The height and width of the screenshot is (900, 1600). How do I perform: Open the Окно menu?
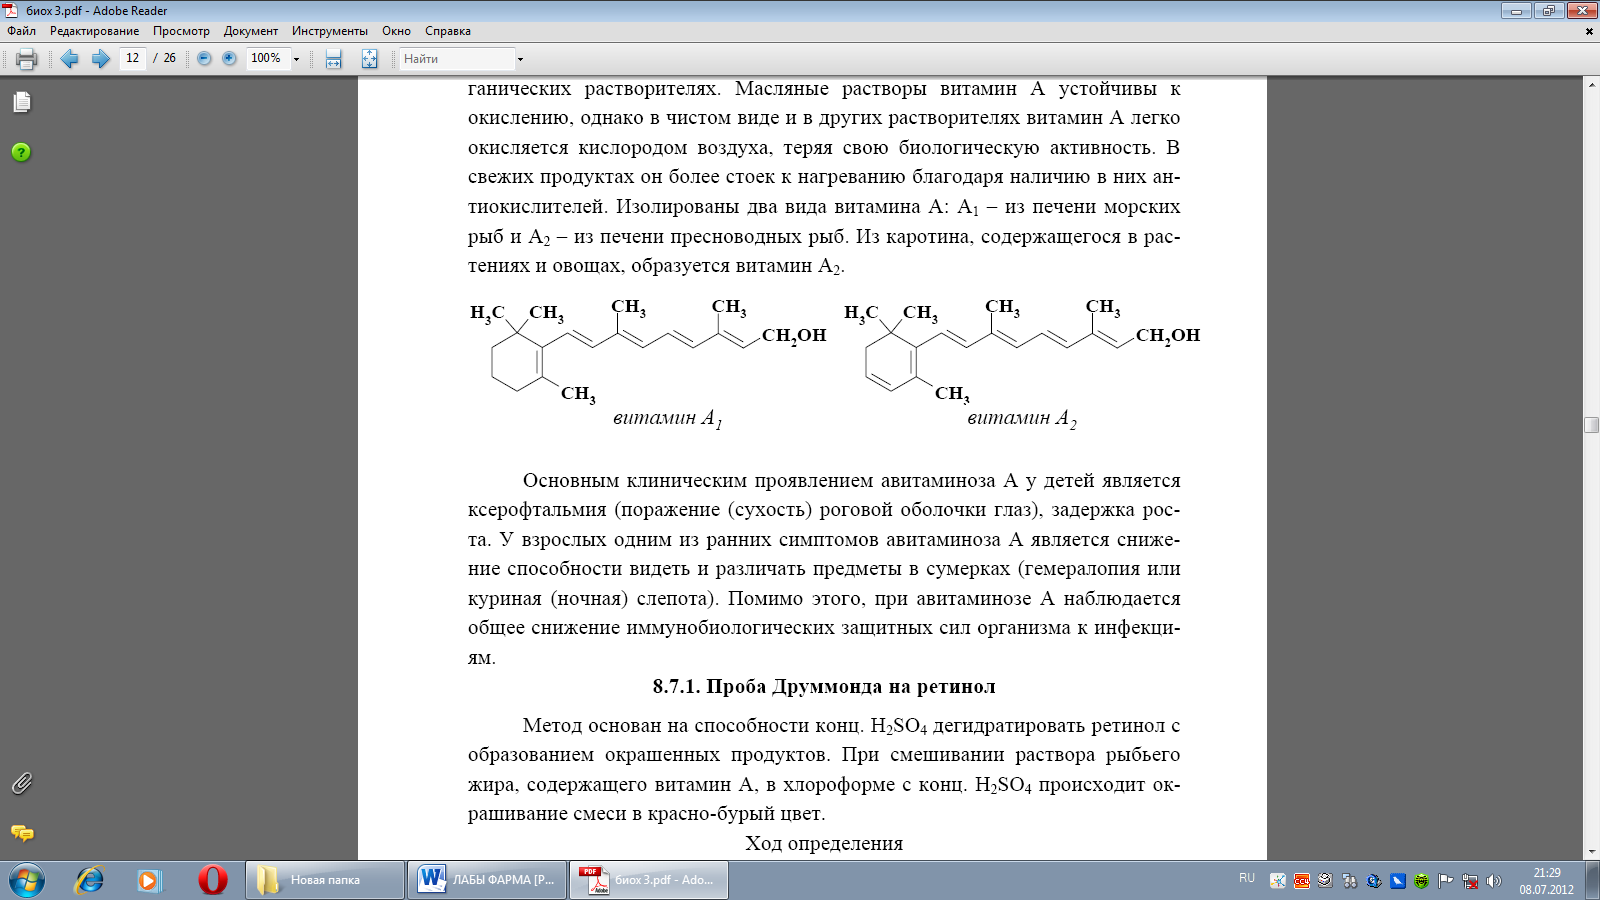tap(396, 31)
